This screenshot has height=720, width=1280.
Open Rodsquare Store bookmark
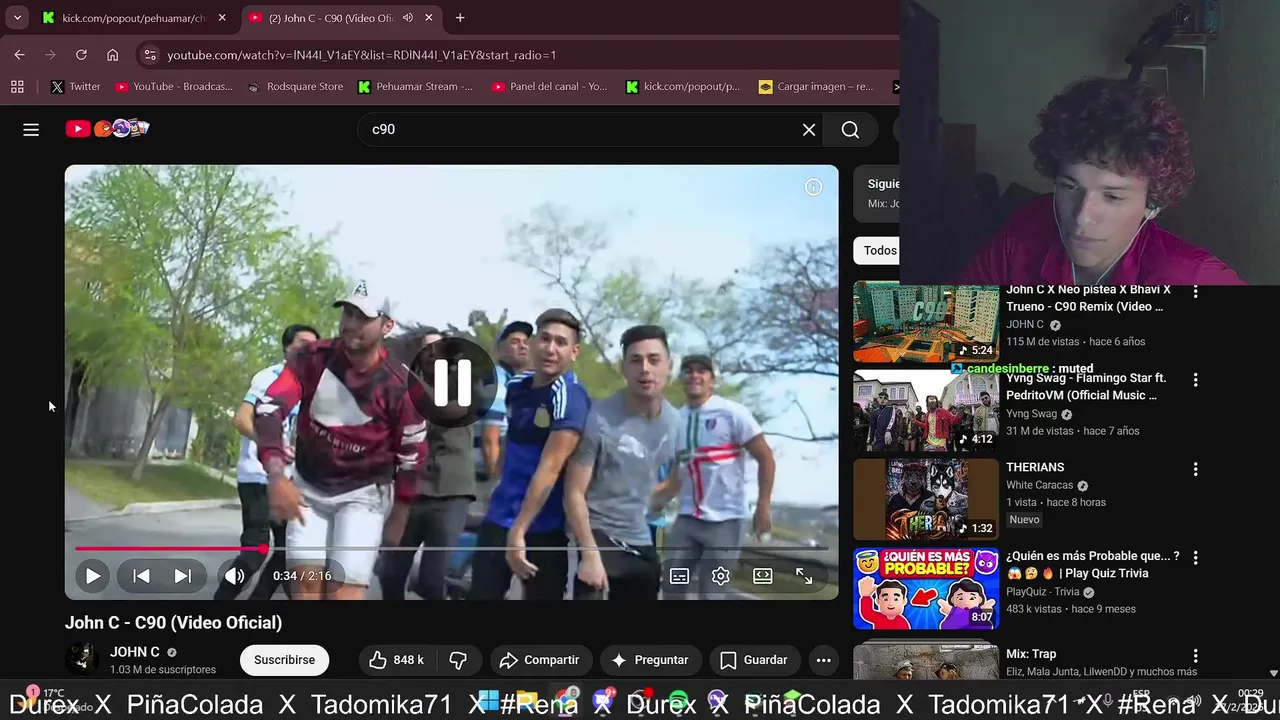pyautogui.click(x=295, y=87)
